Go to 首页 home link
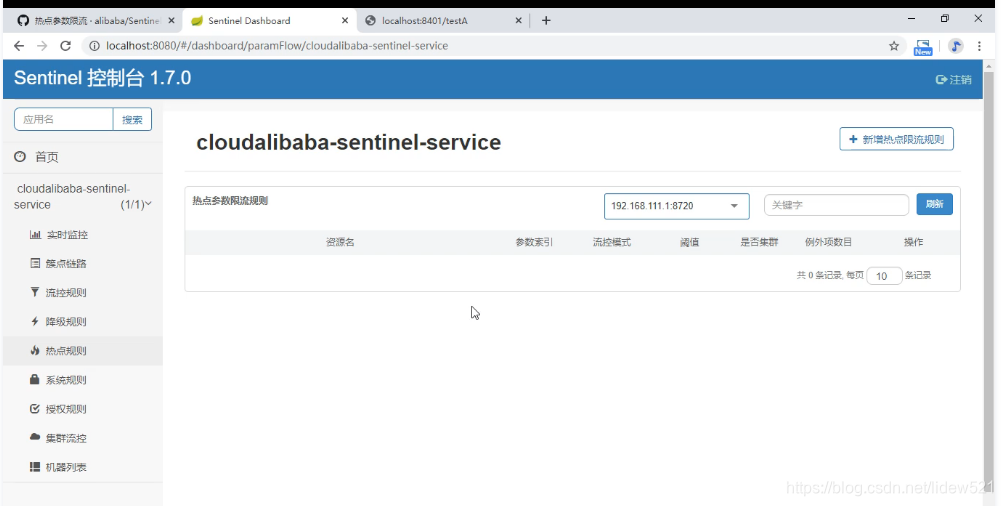1003x506 pixels. pos(47,157)
